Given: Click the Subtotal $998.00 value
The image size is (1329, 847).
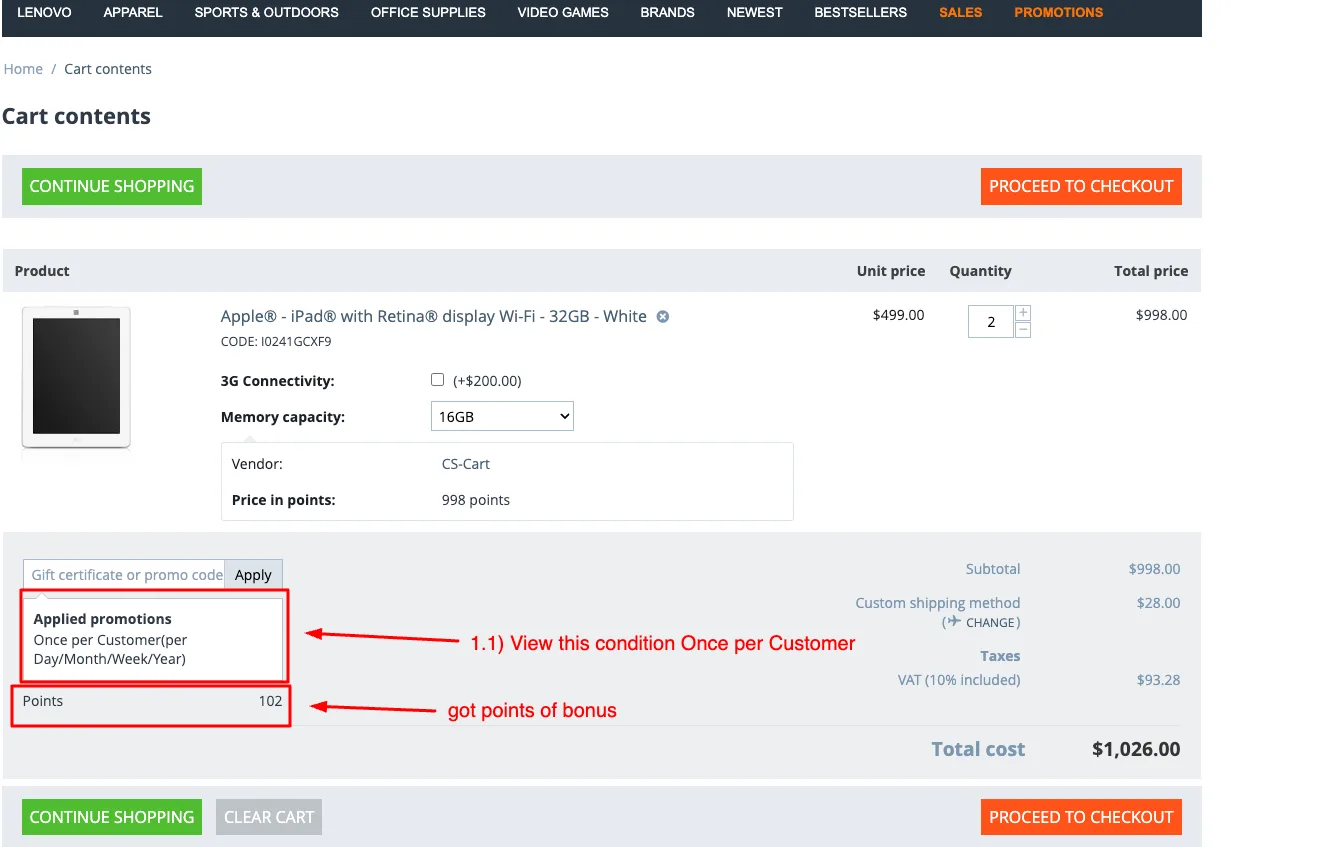Looking at the screenshot, I should coord(1155,569).
